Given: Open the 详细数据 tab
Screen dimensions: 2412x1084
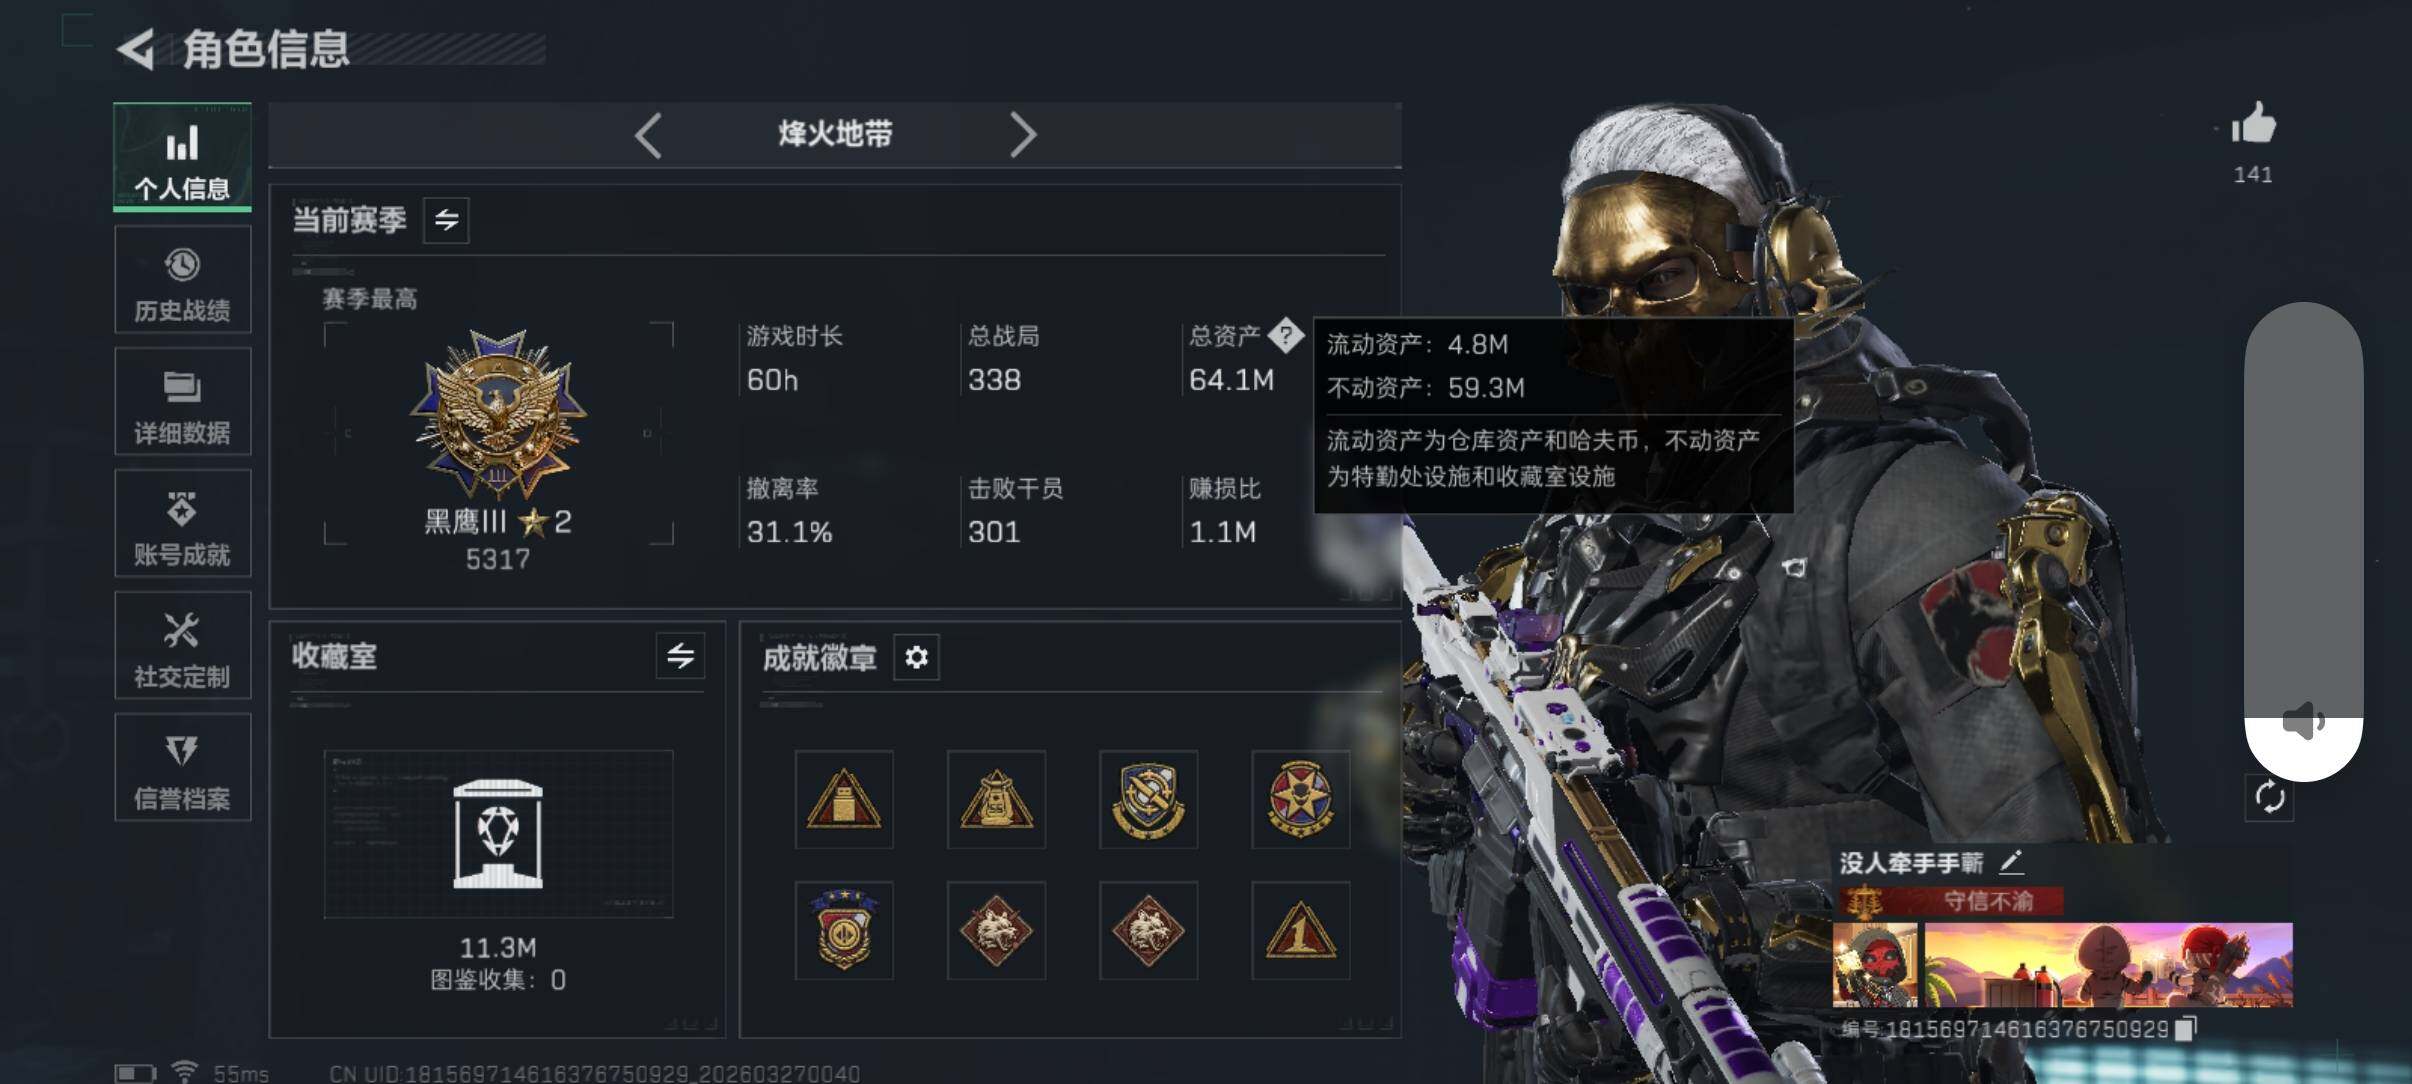Looking at the screenshot, I should pyautogui.click(x=182, y=401).
